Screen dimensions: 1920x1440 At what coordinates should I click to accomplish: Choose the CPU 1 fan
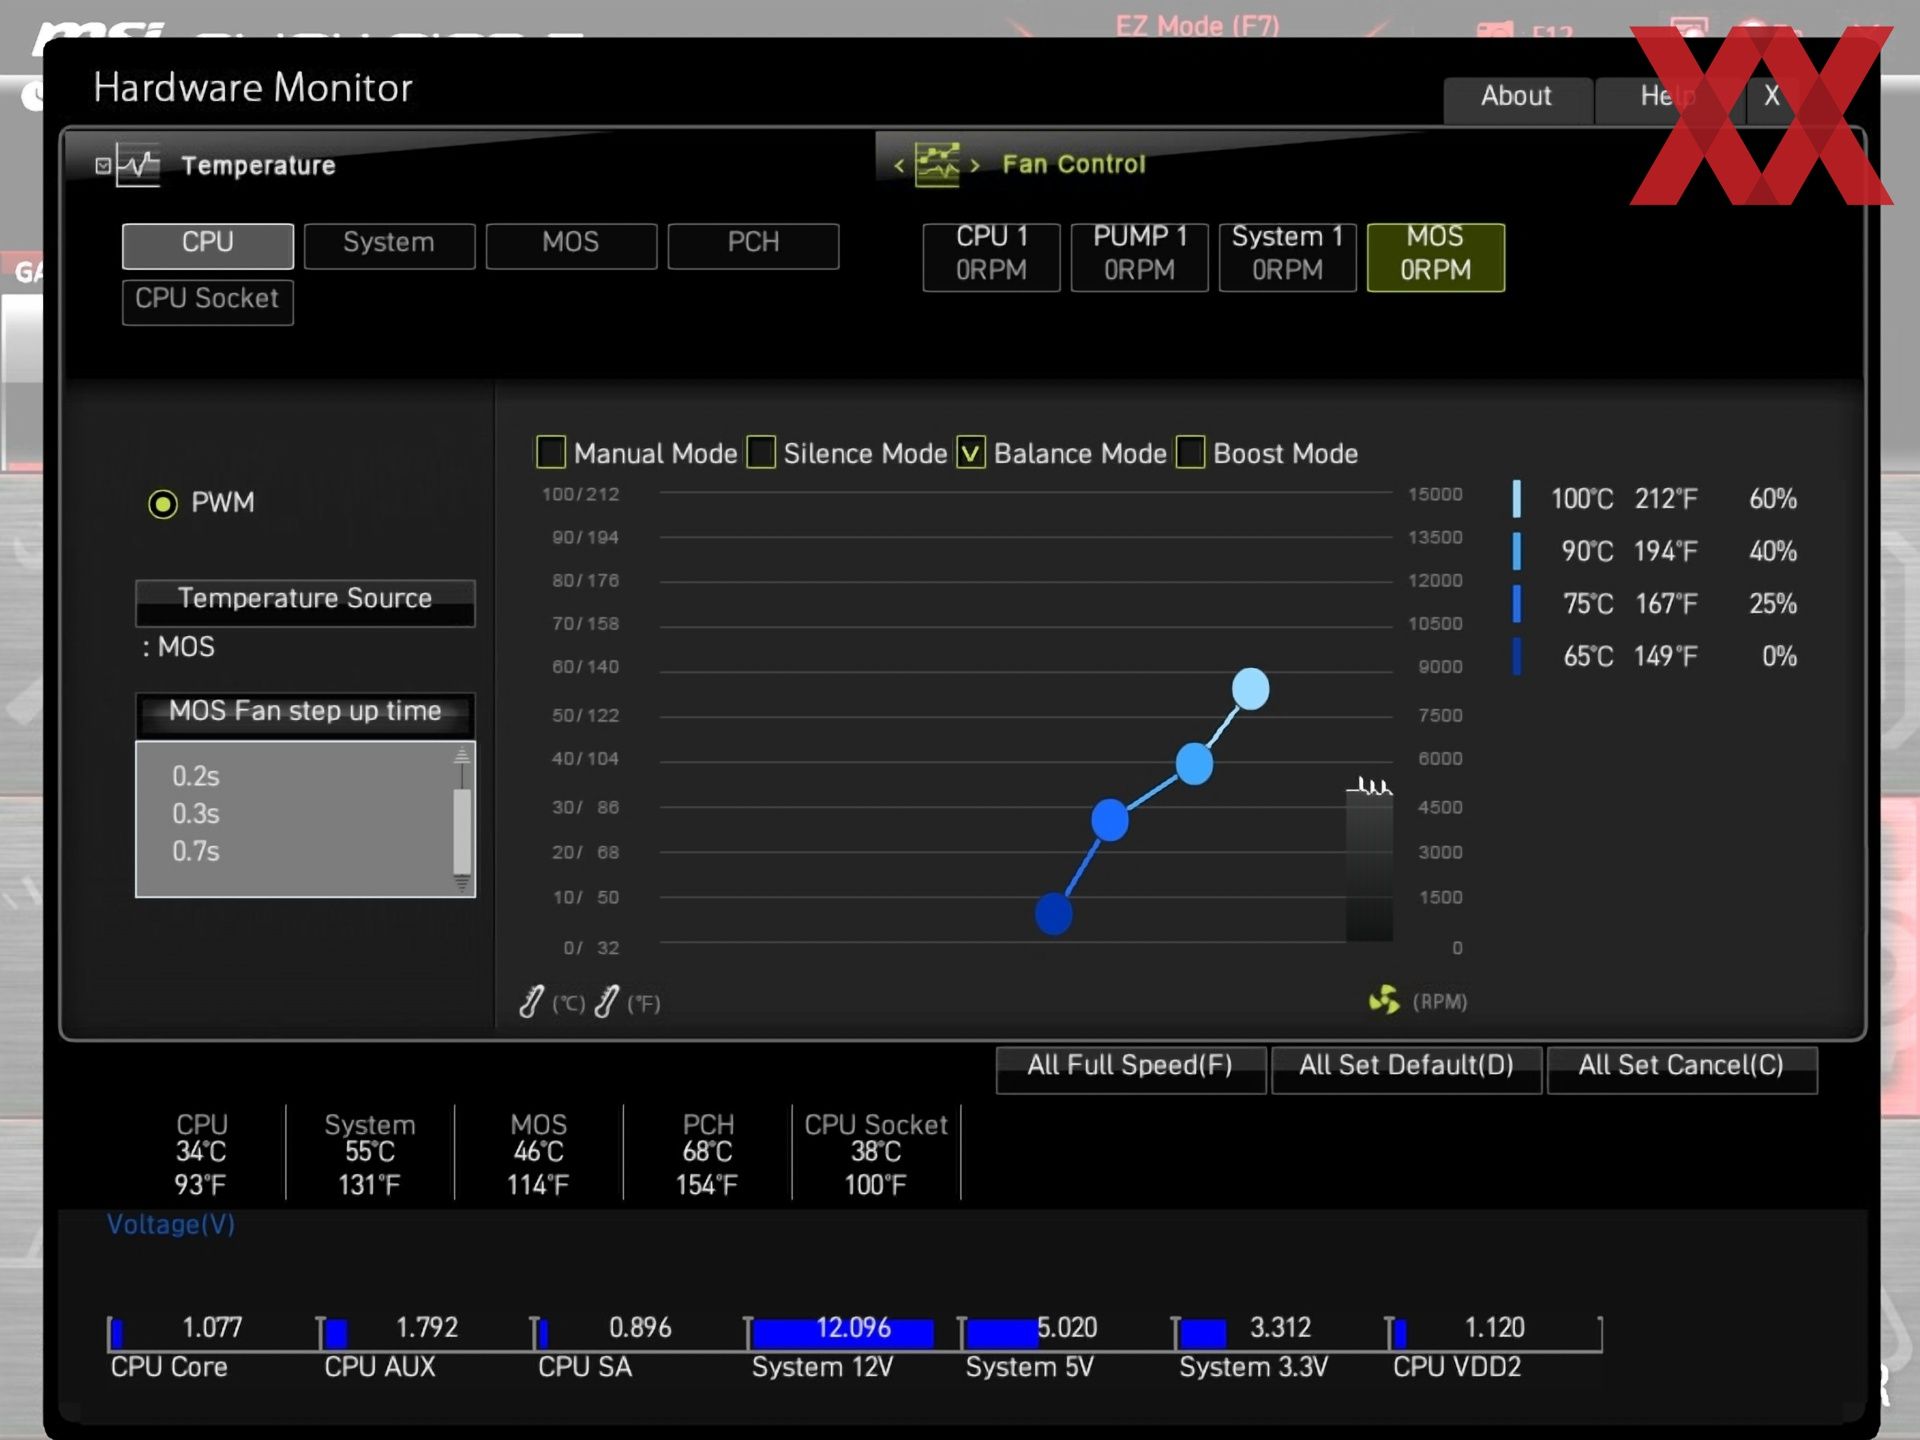[991, 257]
